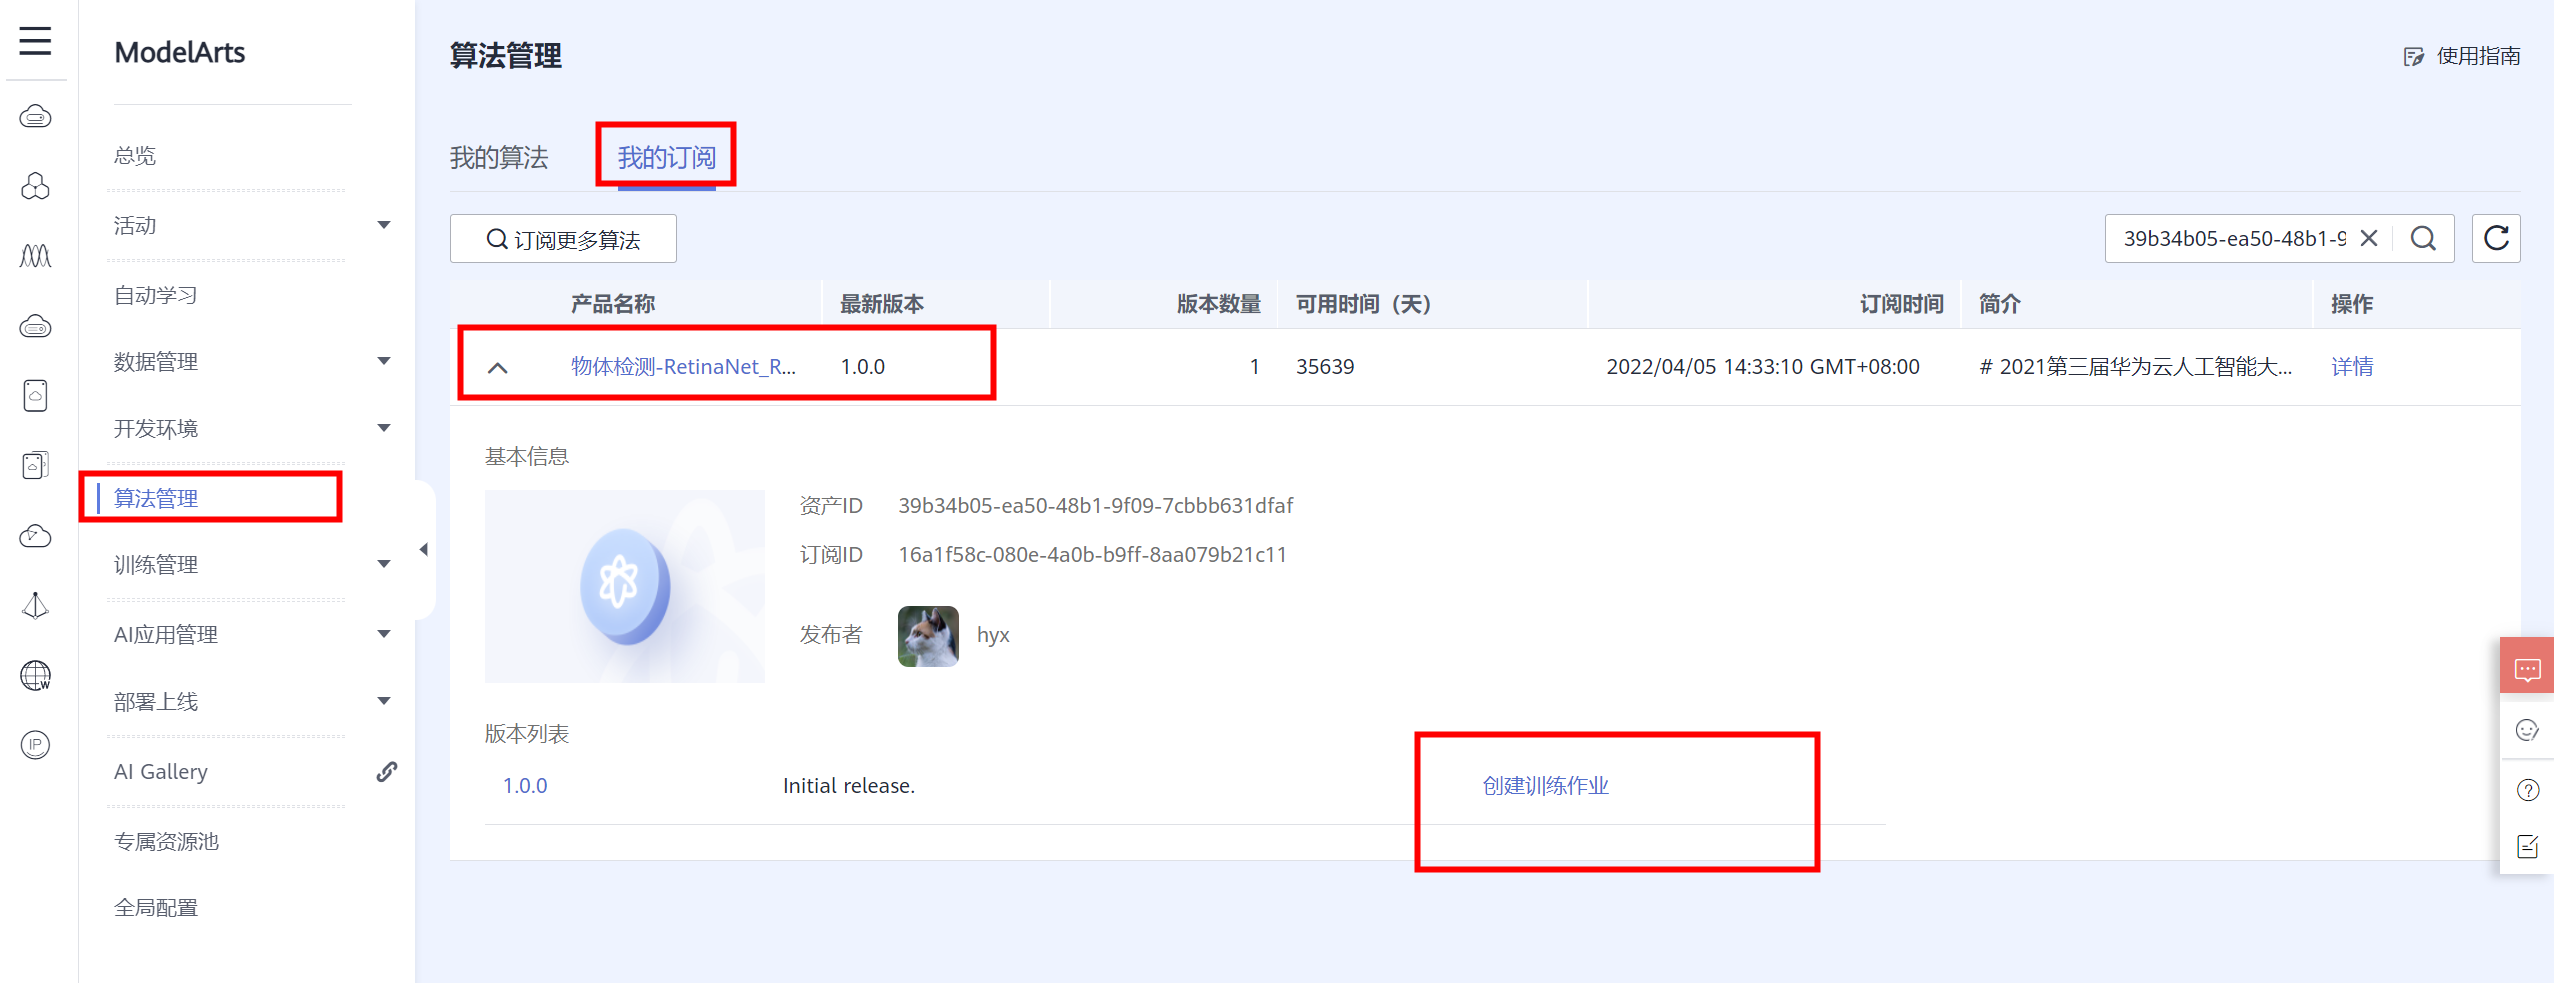Click the publisher cat avatar
The width and height of the screenshot is (2554, 983).
click(x=928, y=636)
